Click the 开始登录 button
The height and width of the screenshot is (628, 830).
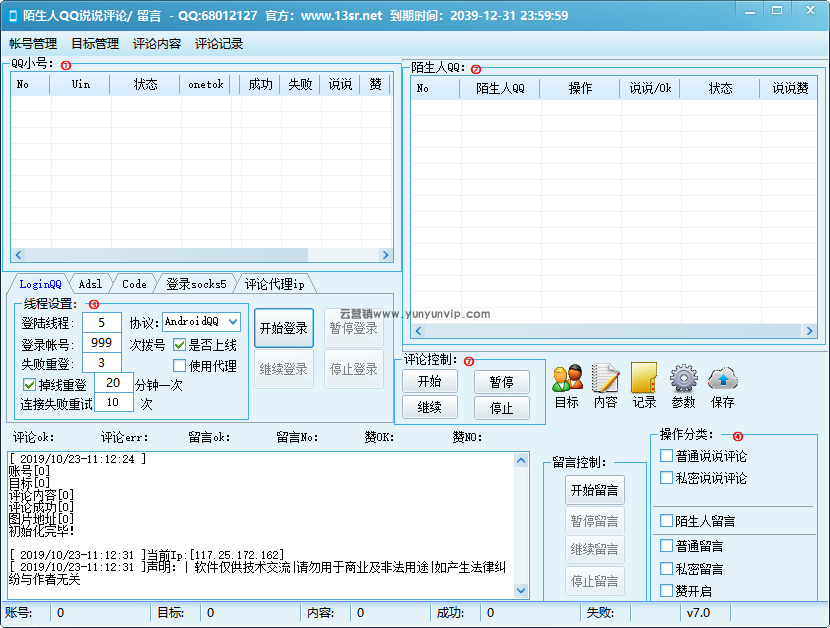pyautogui.click(x=284, y=328)
